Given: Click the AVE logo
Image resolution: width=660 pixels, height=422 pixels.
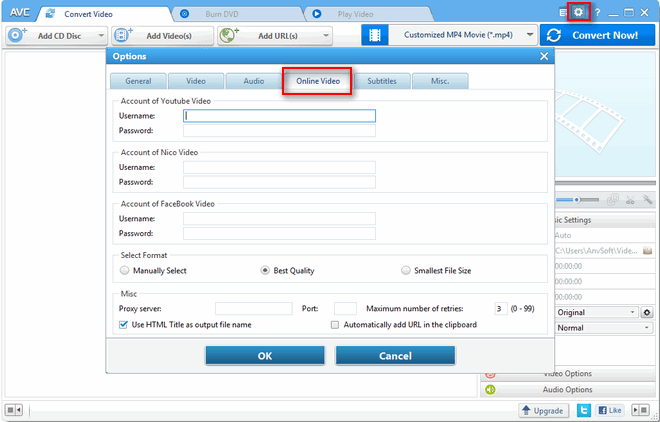Looking at the screenshot, I should point(20,13).
